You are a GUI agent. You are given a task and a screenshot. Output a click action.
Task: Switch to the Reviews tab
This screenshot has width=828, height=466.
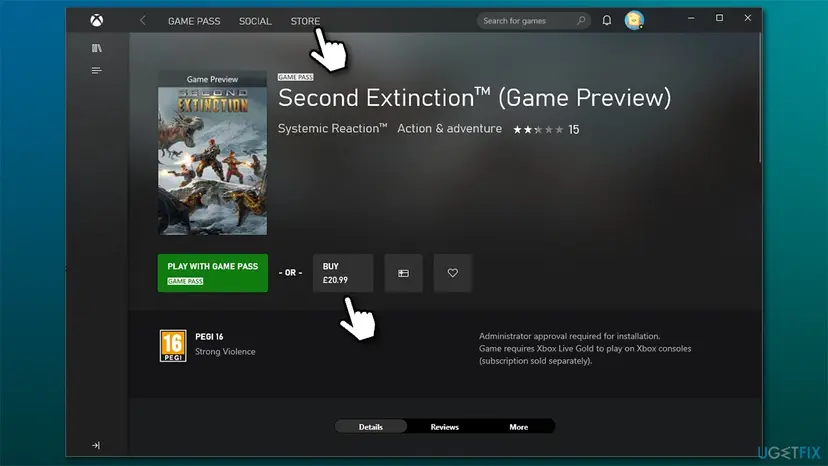[x=445, y=426]
